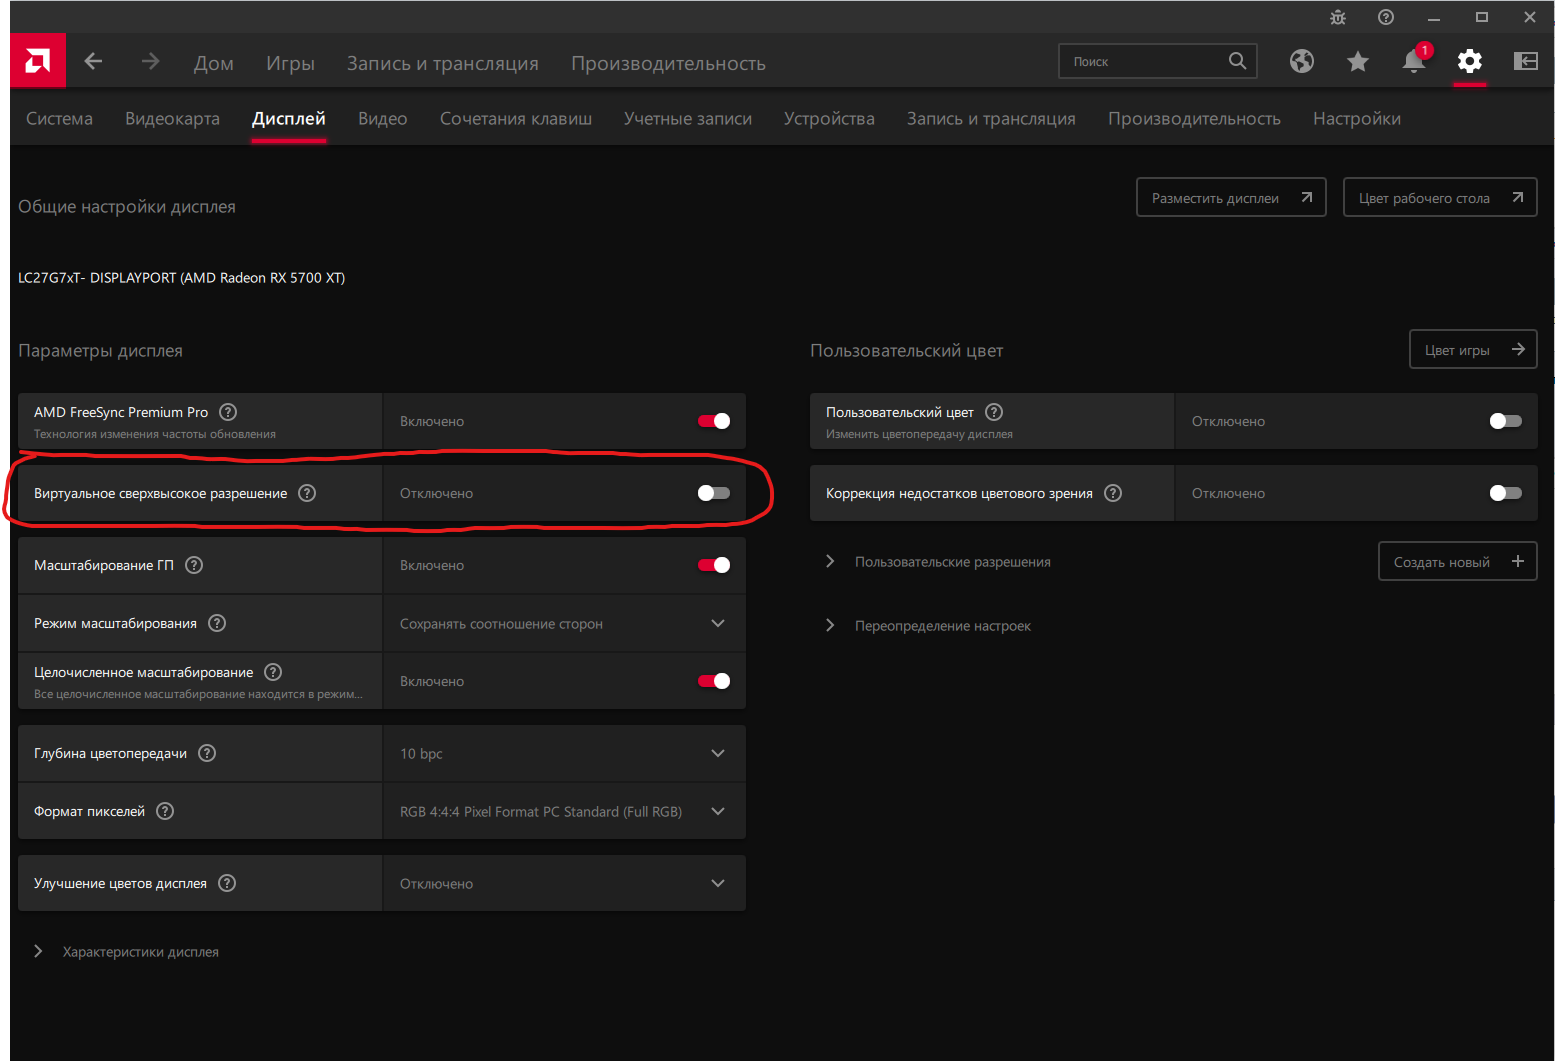Click the bug report icon
1555x1061 pixels.
point(1338,17)
